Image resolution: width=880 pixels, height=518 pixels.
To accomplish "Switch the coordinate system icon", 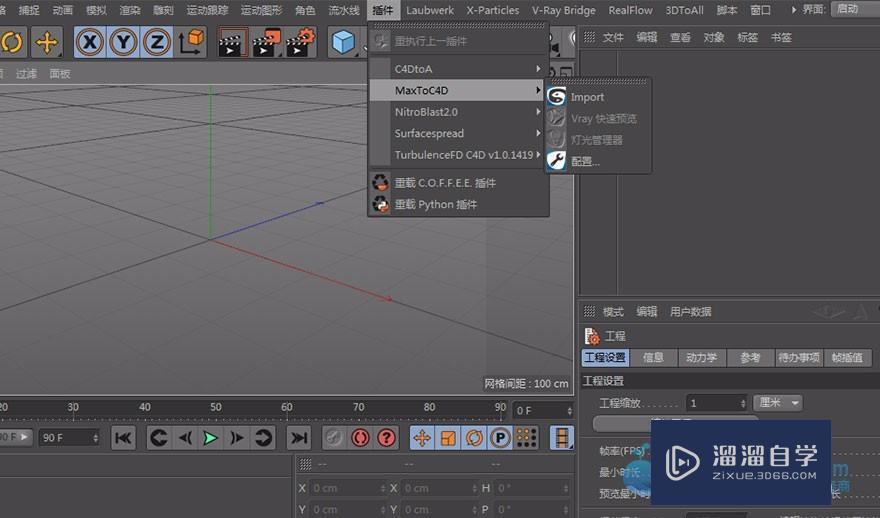I will point(191,42).
